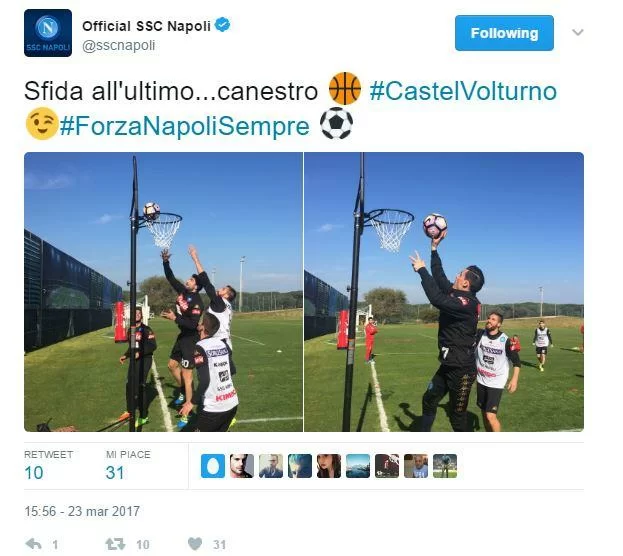Click the blue verified badge icon

(x=222, y=25)
